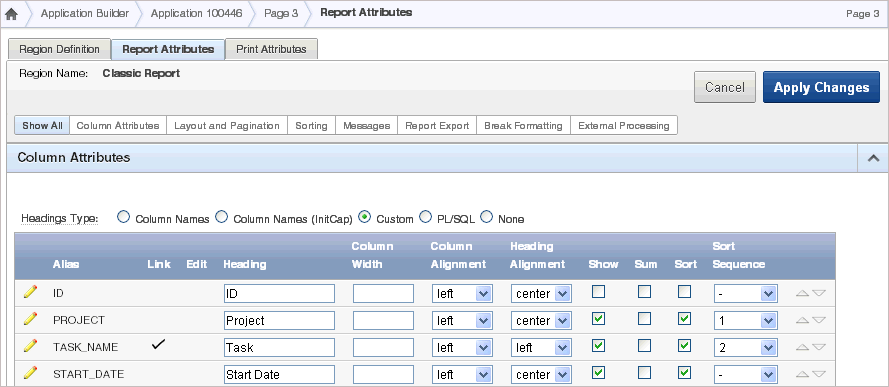
Task: Open TASK_NAME sort sequence dropdown
Action: tap(746, 347)
